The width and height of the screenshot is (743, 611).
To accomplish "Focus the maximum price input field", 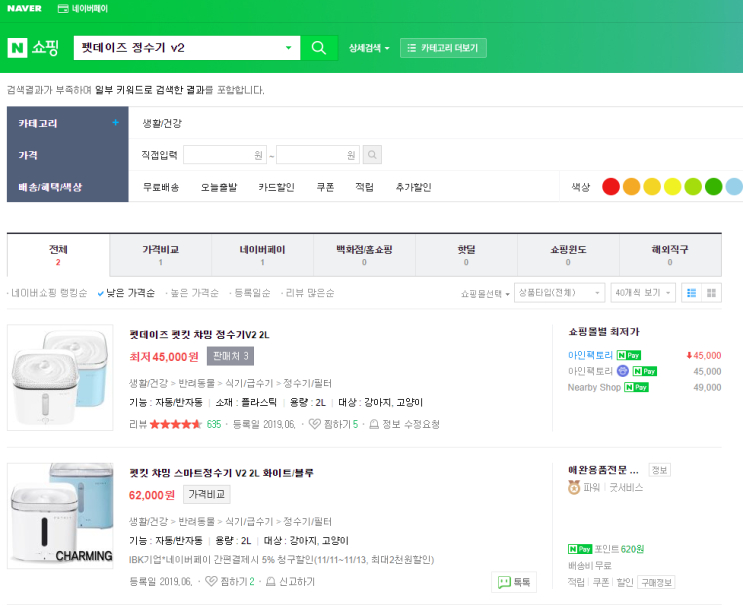I will (318, 155).
